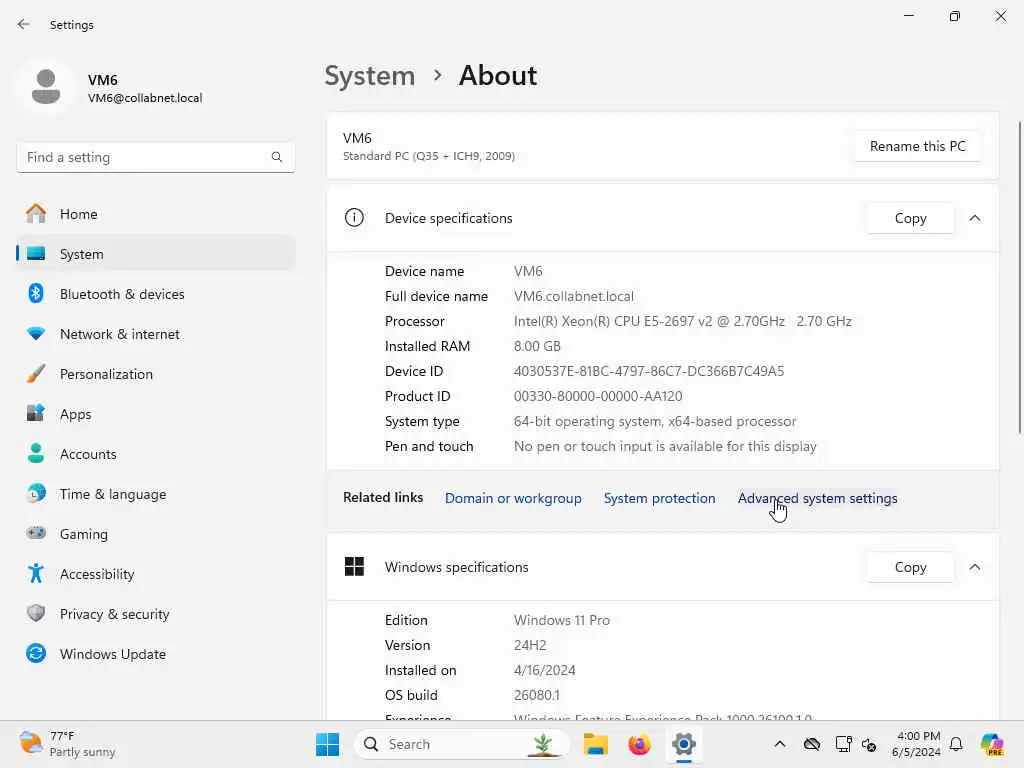Viewport: 1024px width, 768px height.
Task: Click the Gaming controller icon
Action: (36, 533)
